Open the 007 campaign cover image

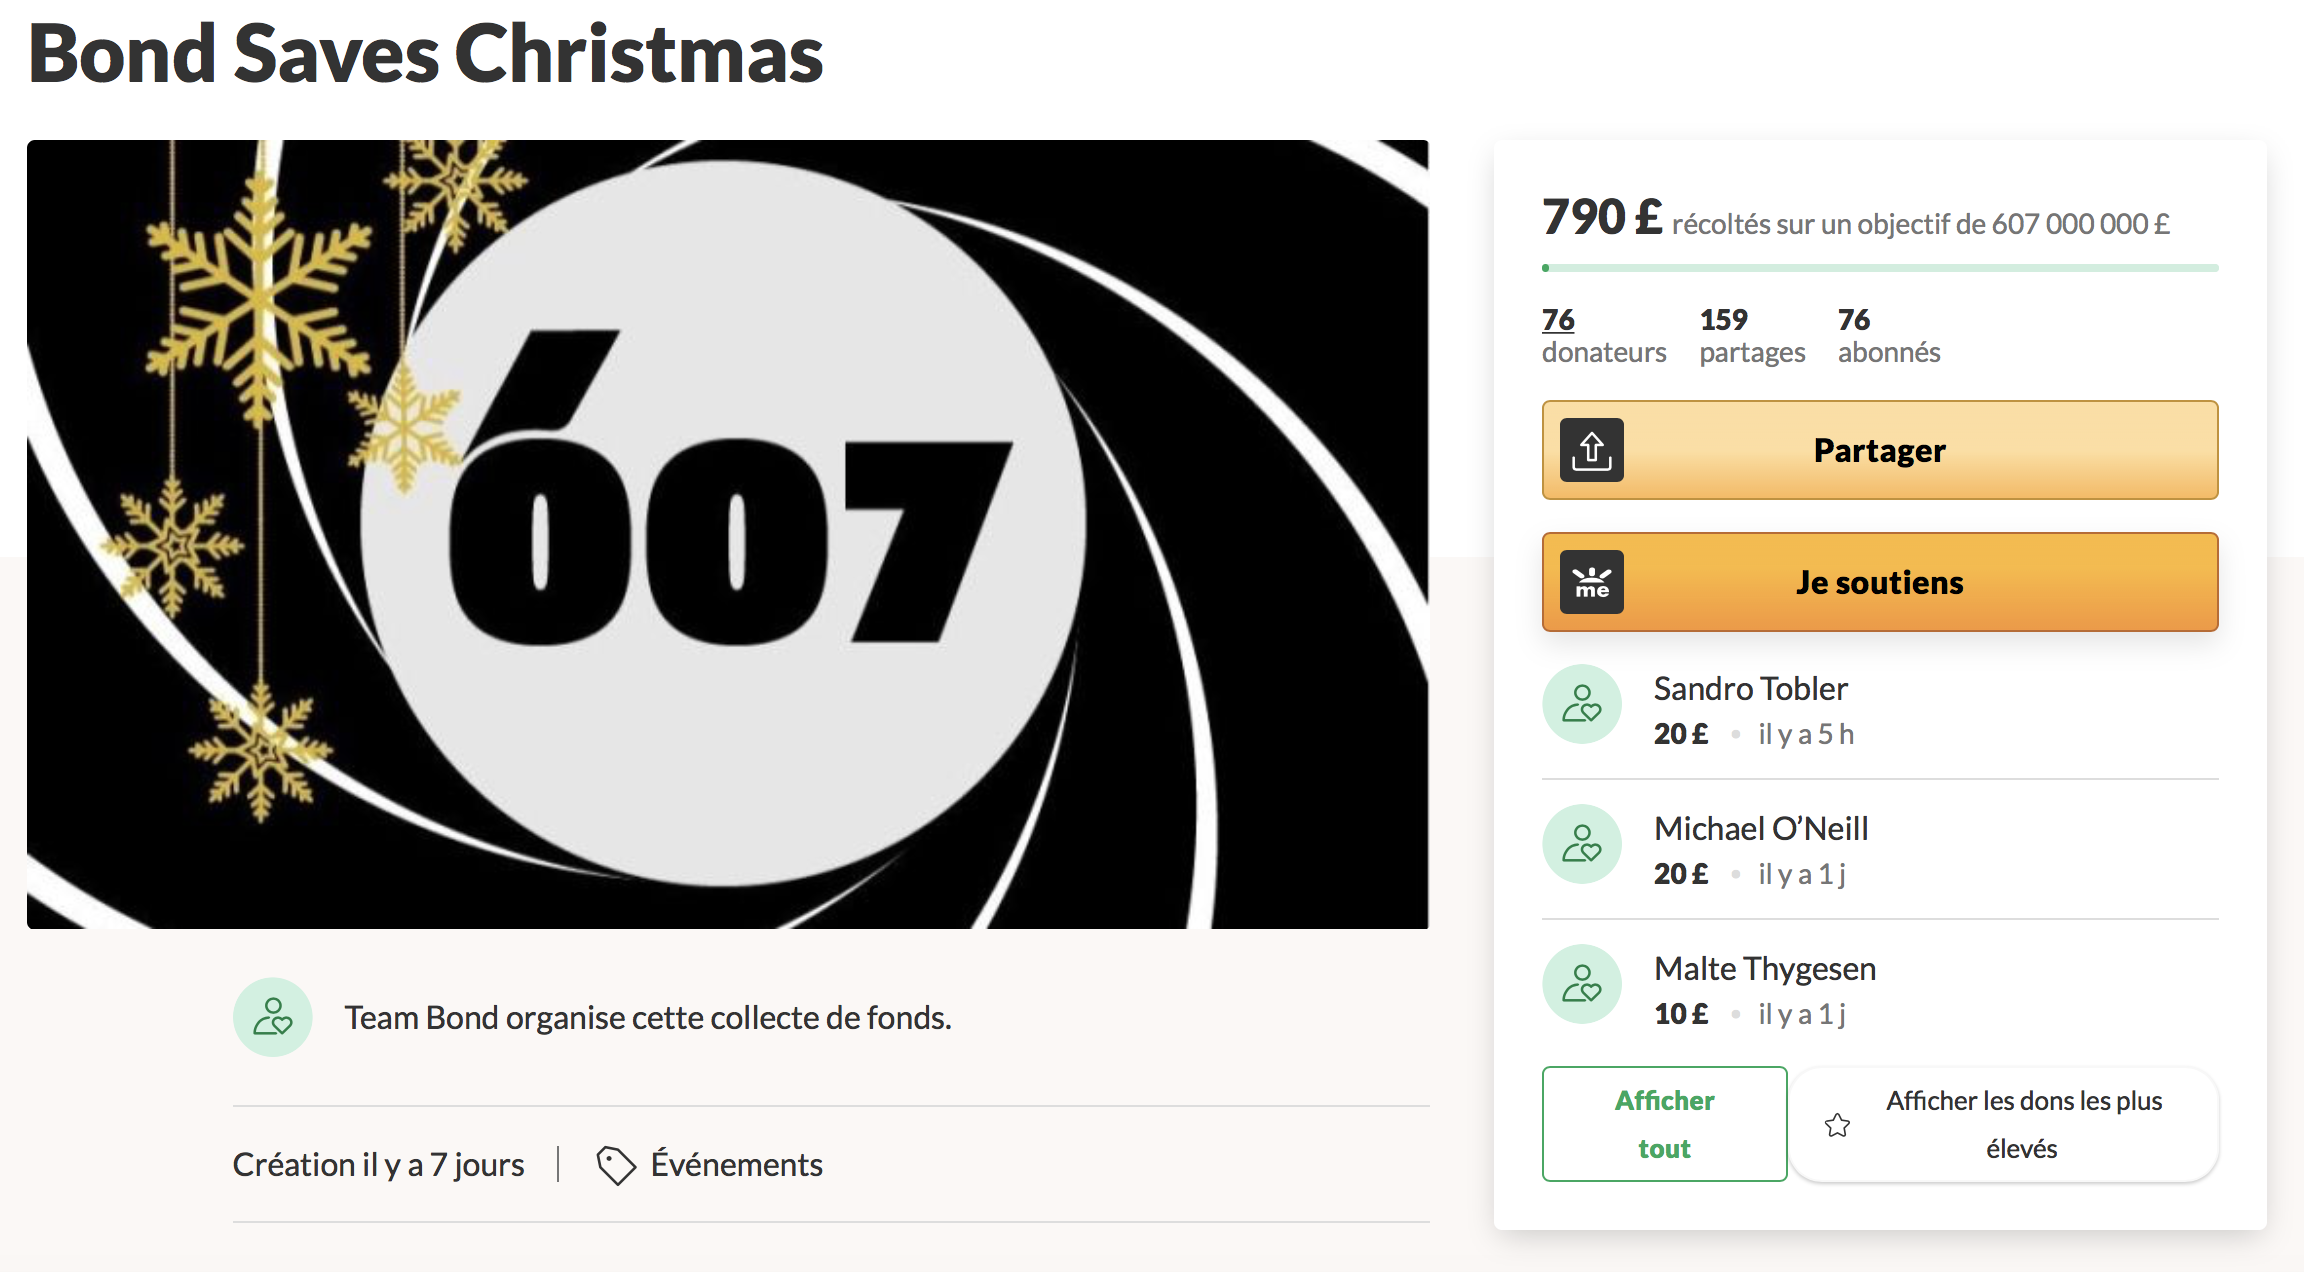pyautogui.click(x=728, y=534)
